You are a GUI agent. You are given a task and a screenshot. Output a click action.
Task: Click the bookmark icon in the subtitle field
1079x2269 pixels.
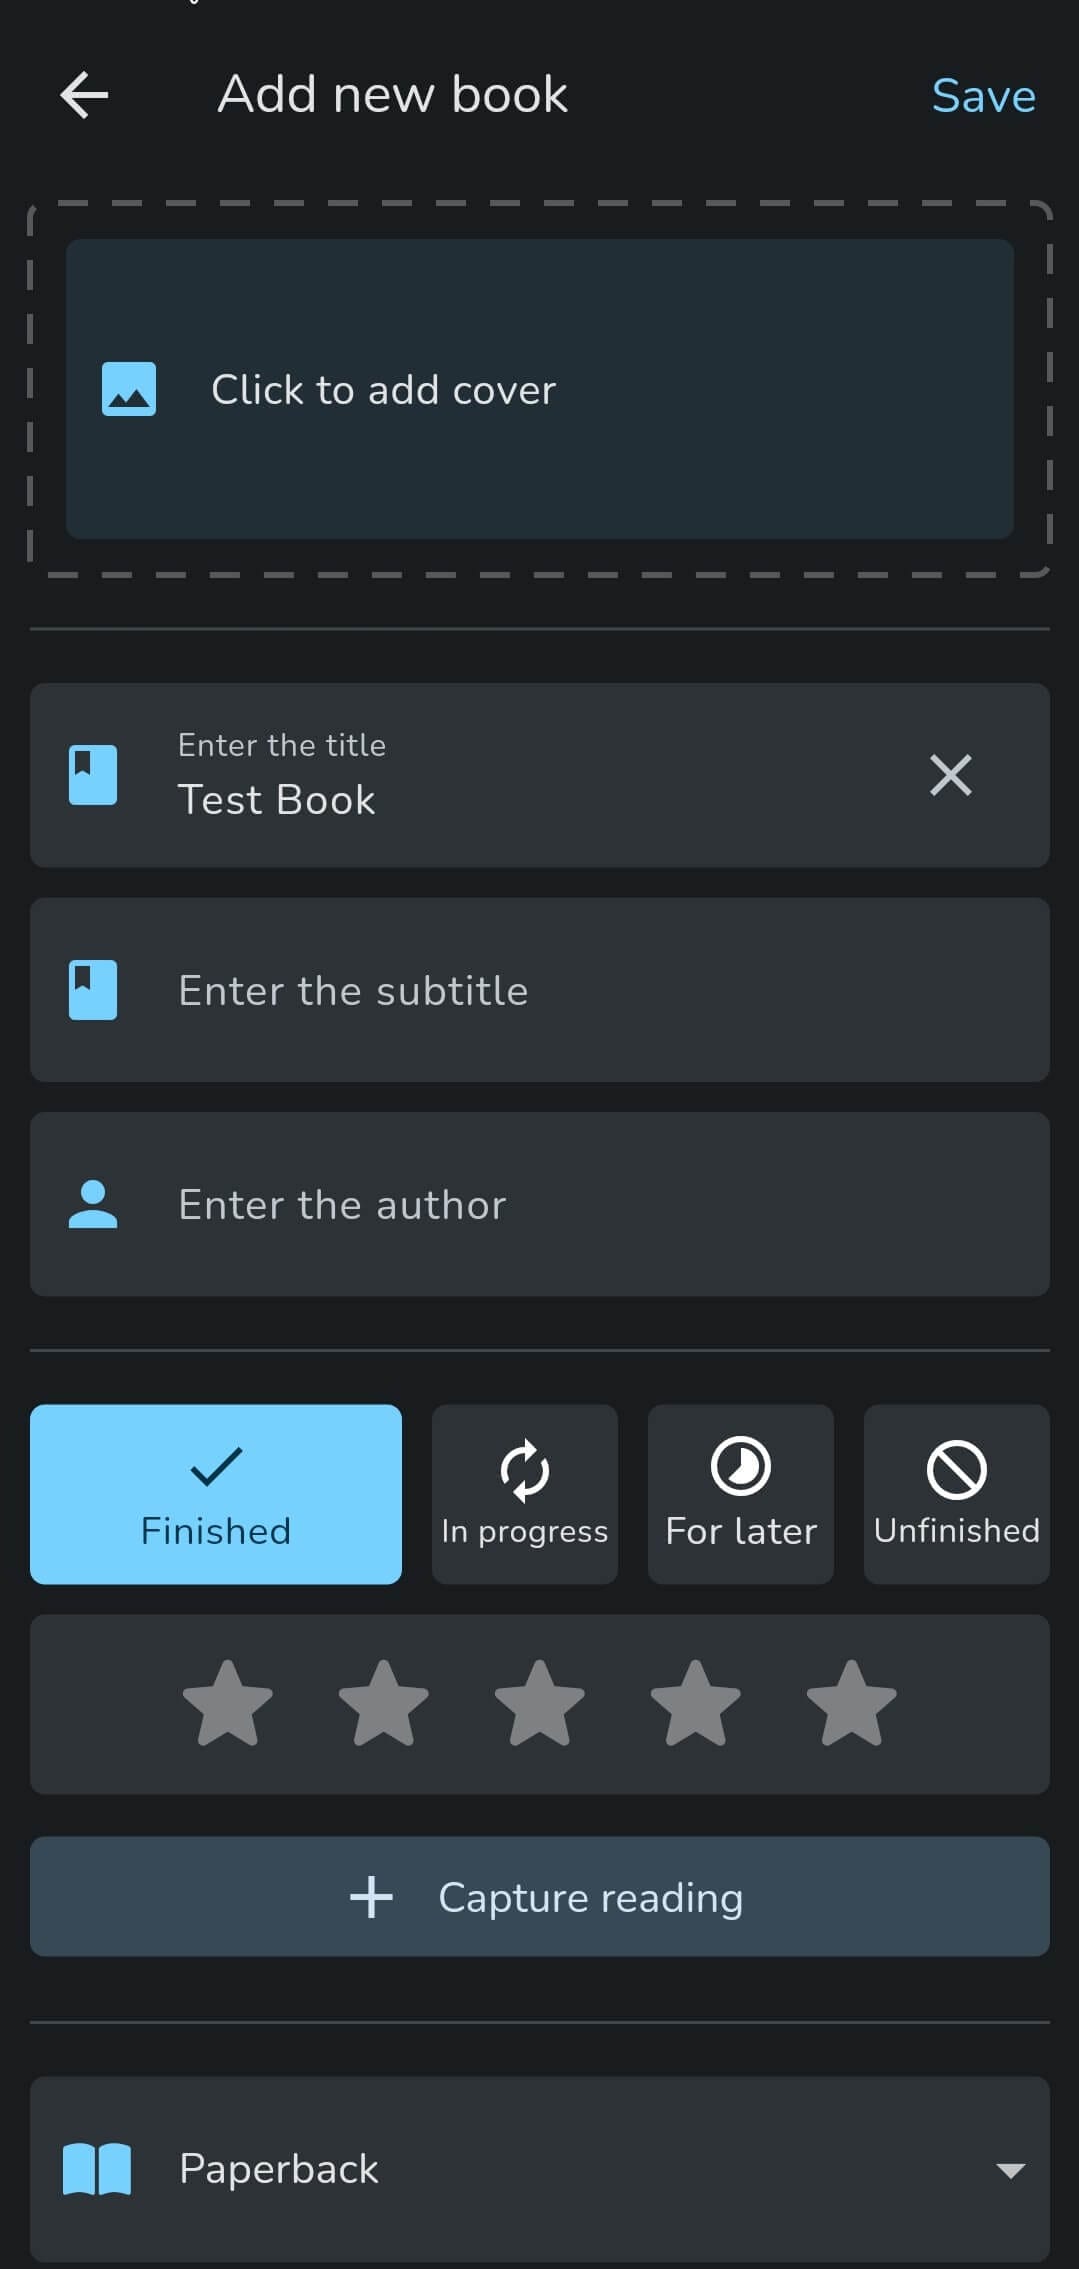point(93,990)
